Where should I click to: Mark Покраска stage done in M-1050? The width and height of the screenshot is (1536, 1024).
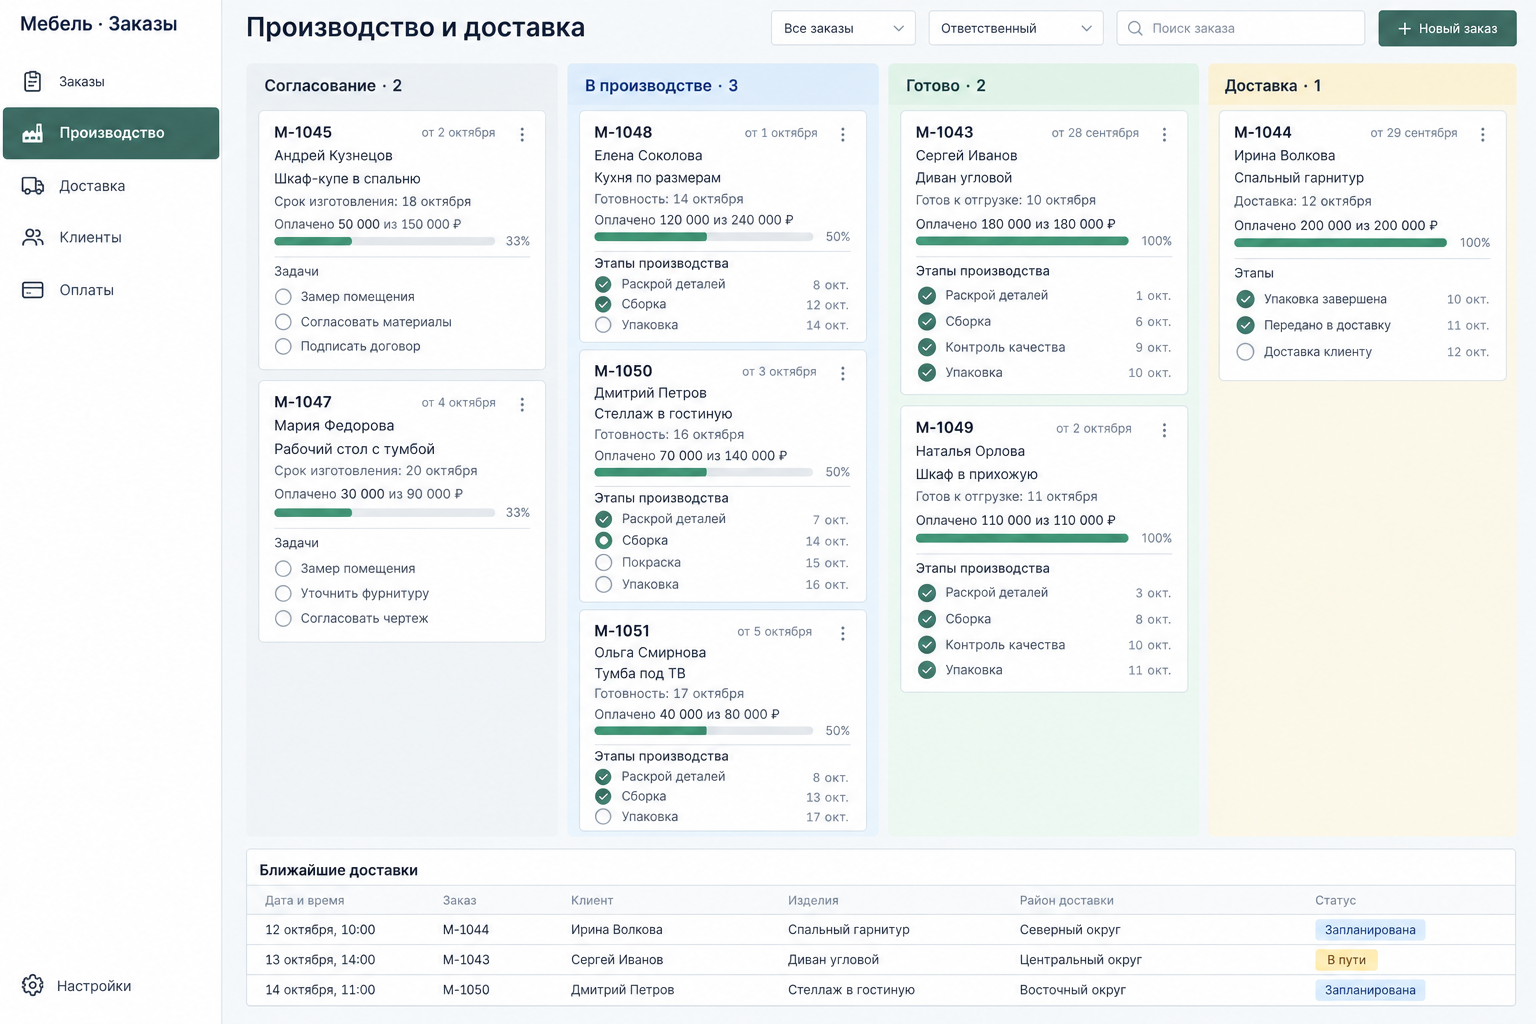[x=603, y=562]
